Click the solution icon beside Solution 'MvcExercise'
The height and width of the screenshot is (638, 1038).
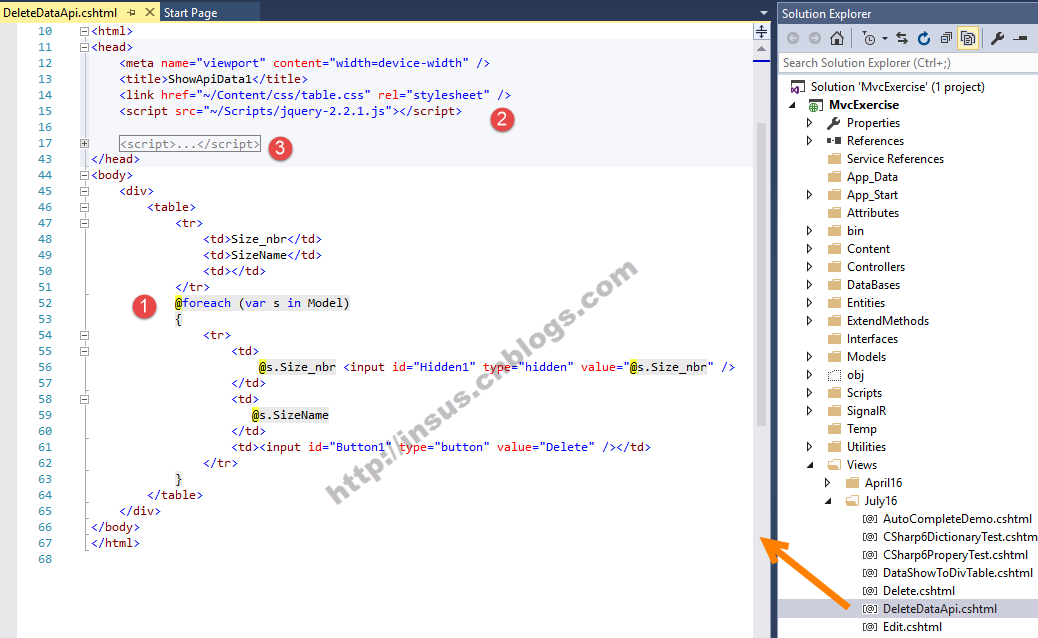coord(798,87)
